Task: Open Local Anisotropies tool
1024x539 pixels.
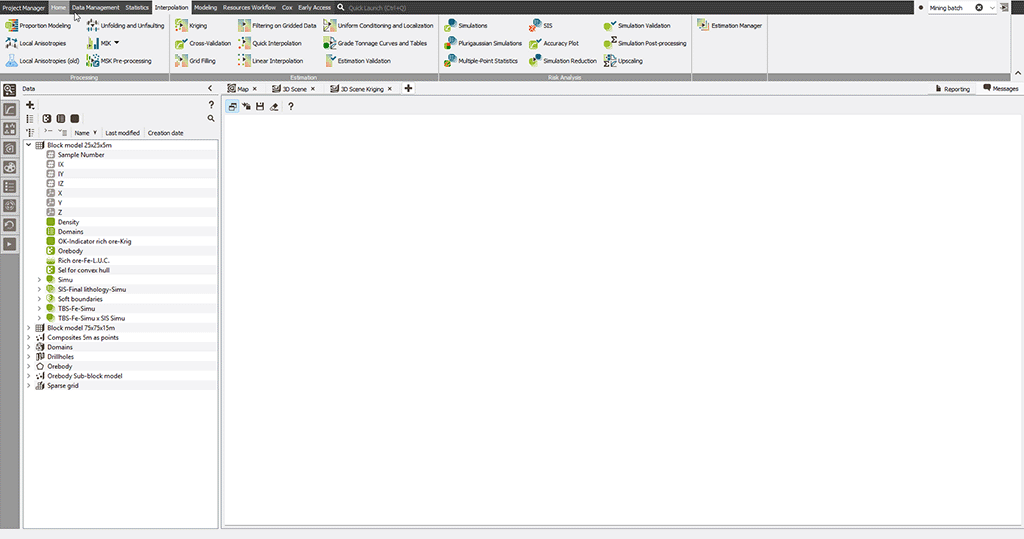Action: pyautogui.click(x=36, y=43)
